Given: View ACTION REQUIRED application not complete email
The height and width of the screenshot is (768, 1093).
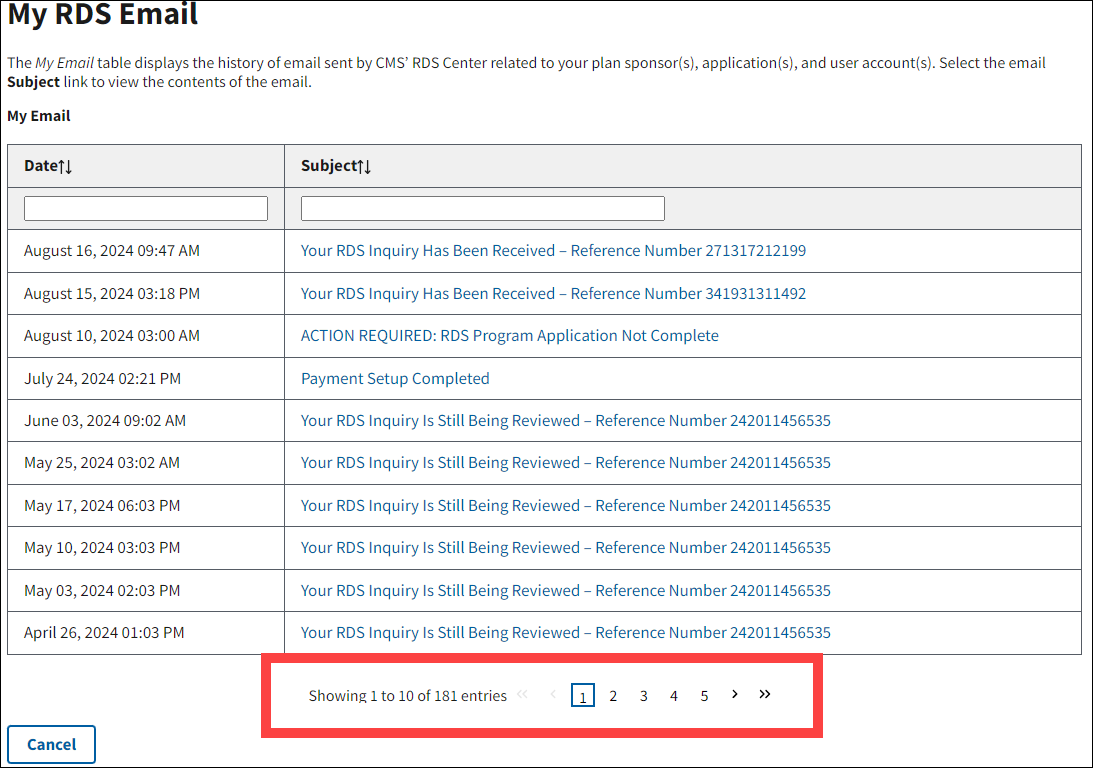Looking at the screenshot, I should [x=509, y=336].
